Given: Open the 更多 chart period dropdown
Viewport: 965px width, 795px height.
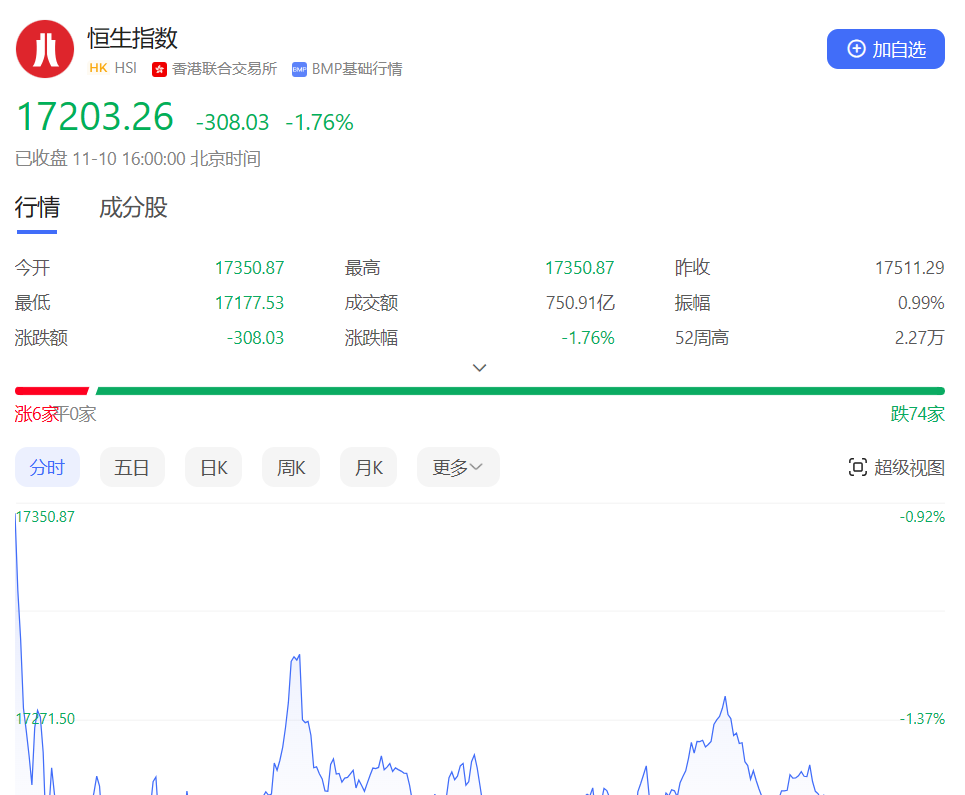Looking at the screenshot, I should [458, 467].
